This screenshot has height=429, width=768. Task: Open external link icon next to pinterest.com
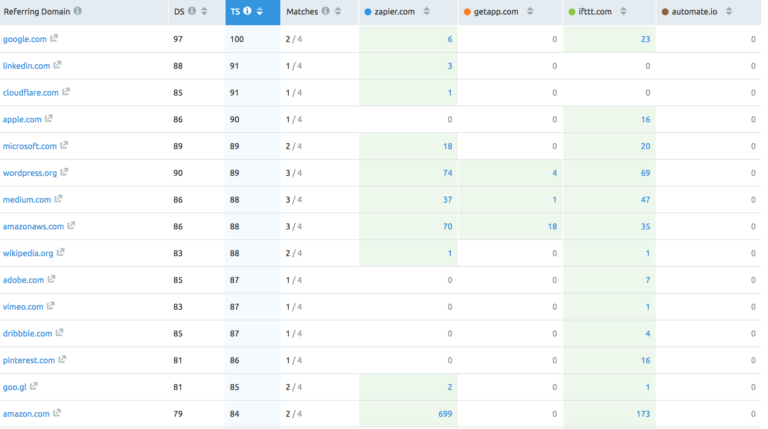pos(62,359)
